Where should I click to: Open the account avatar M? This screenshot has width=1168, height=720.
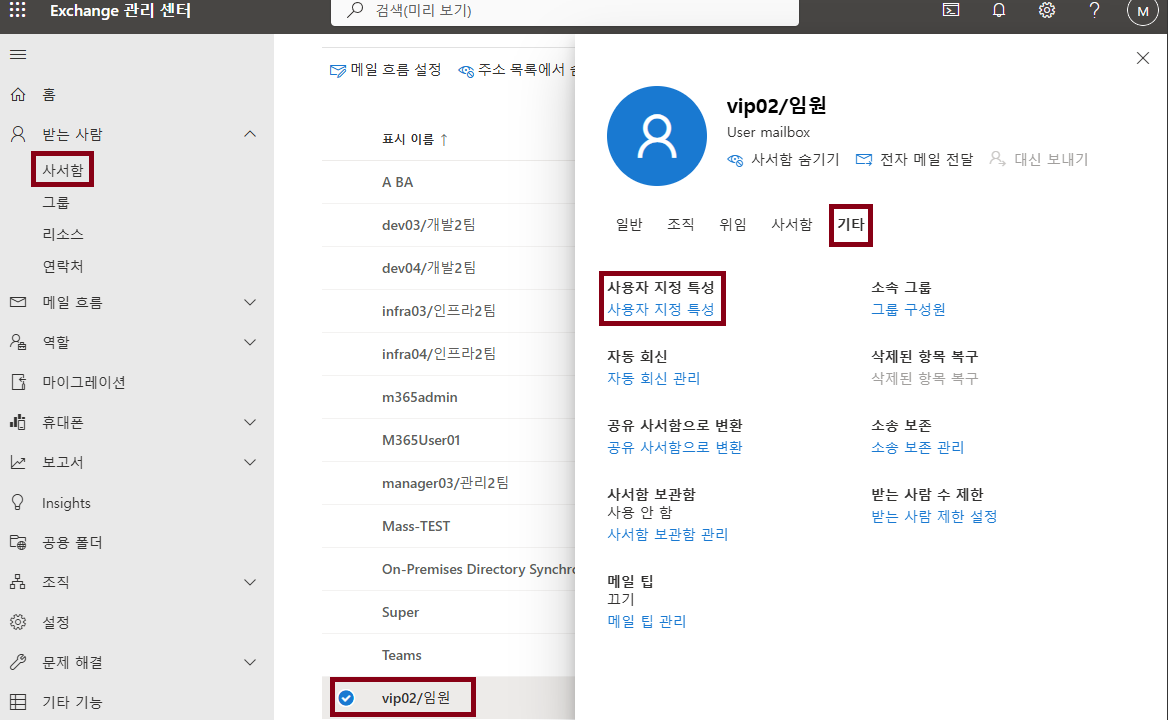(1143, 11)
